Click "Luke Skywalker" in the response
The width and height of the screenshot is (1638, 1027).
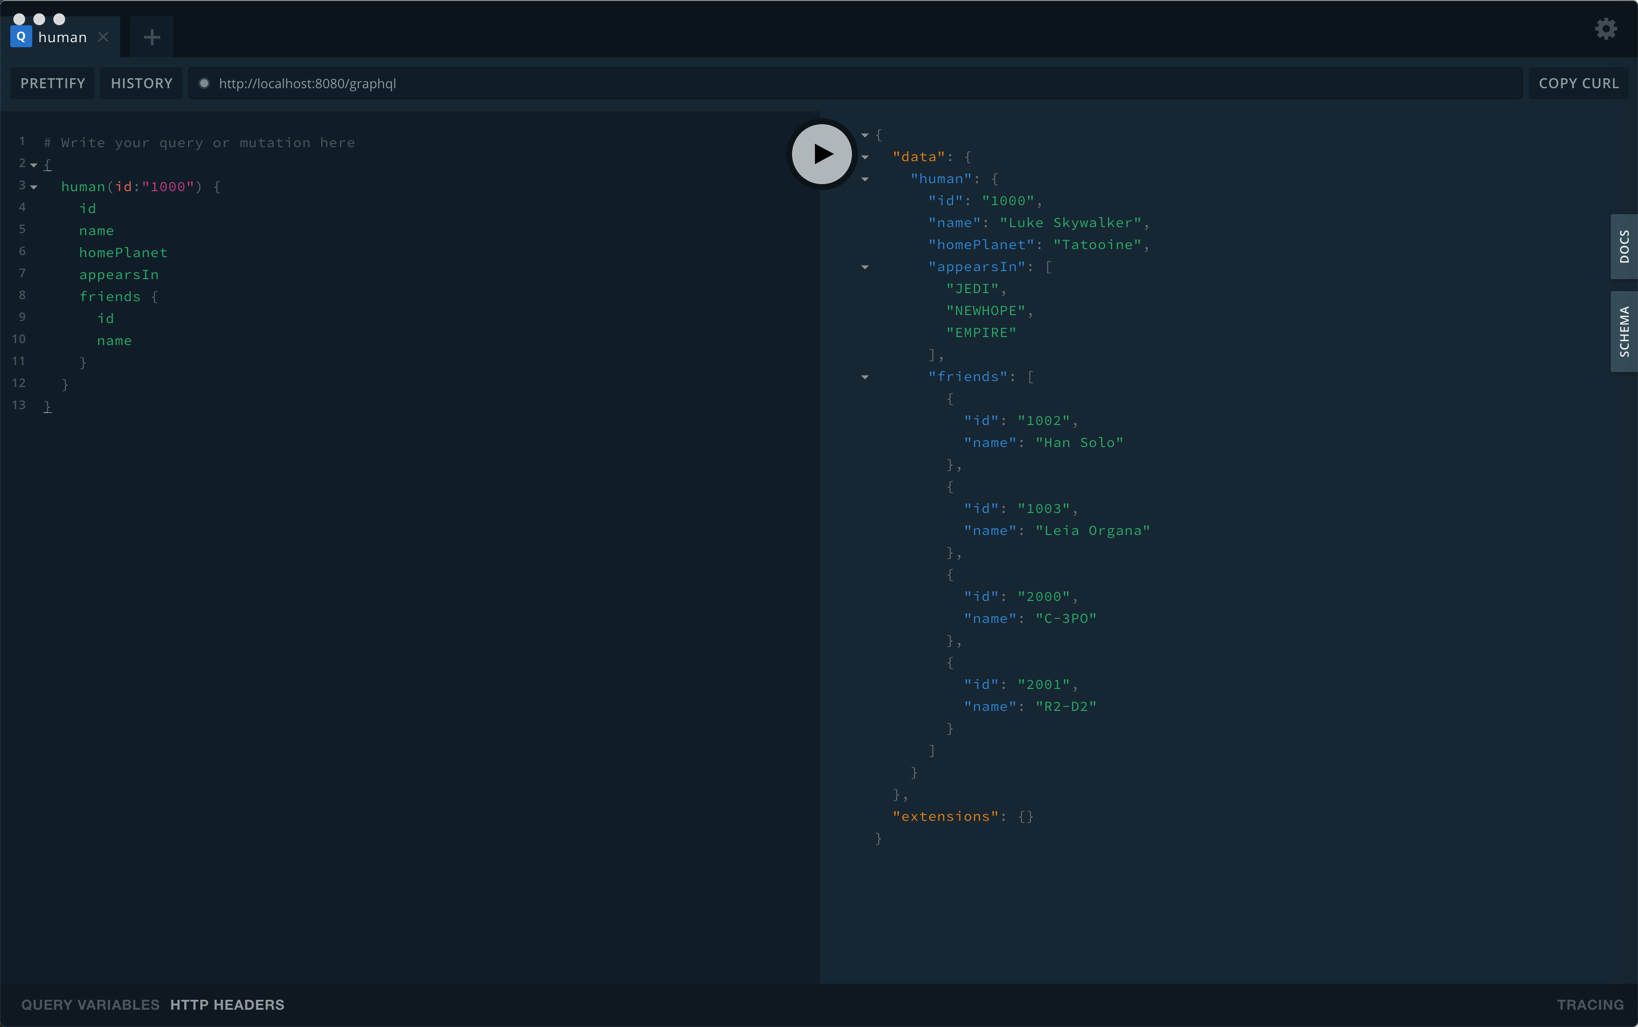coord(1071,222)
